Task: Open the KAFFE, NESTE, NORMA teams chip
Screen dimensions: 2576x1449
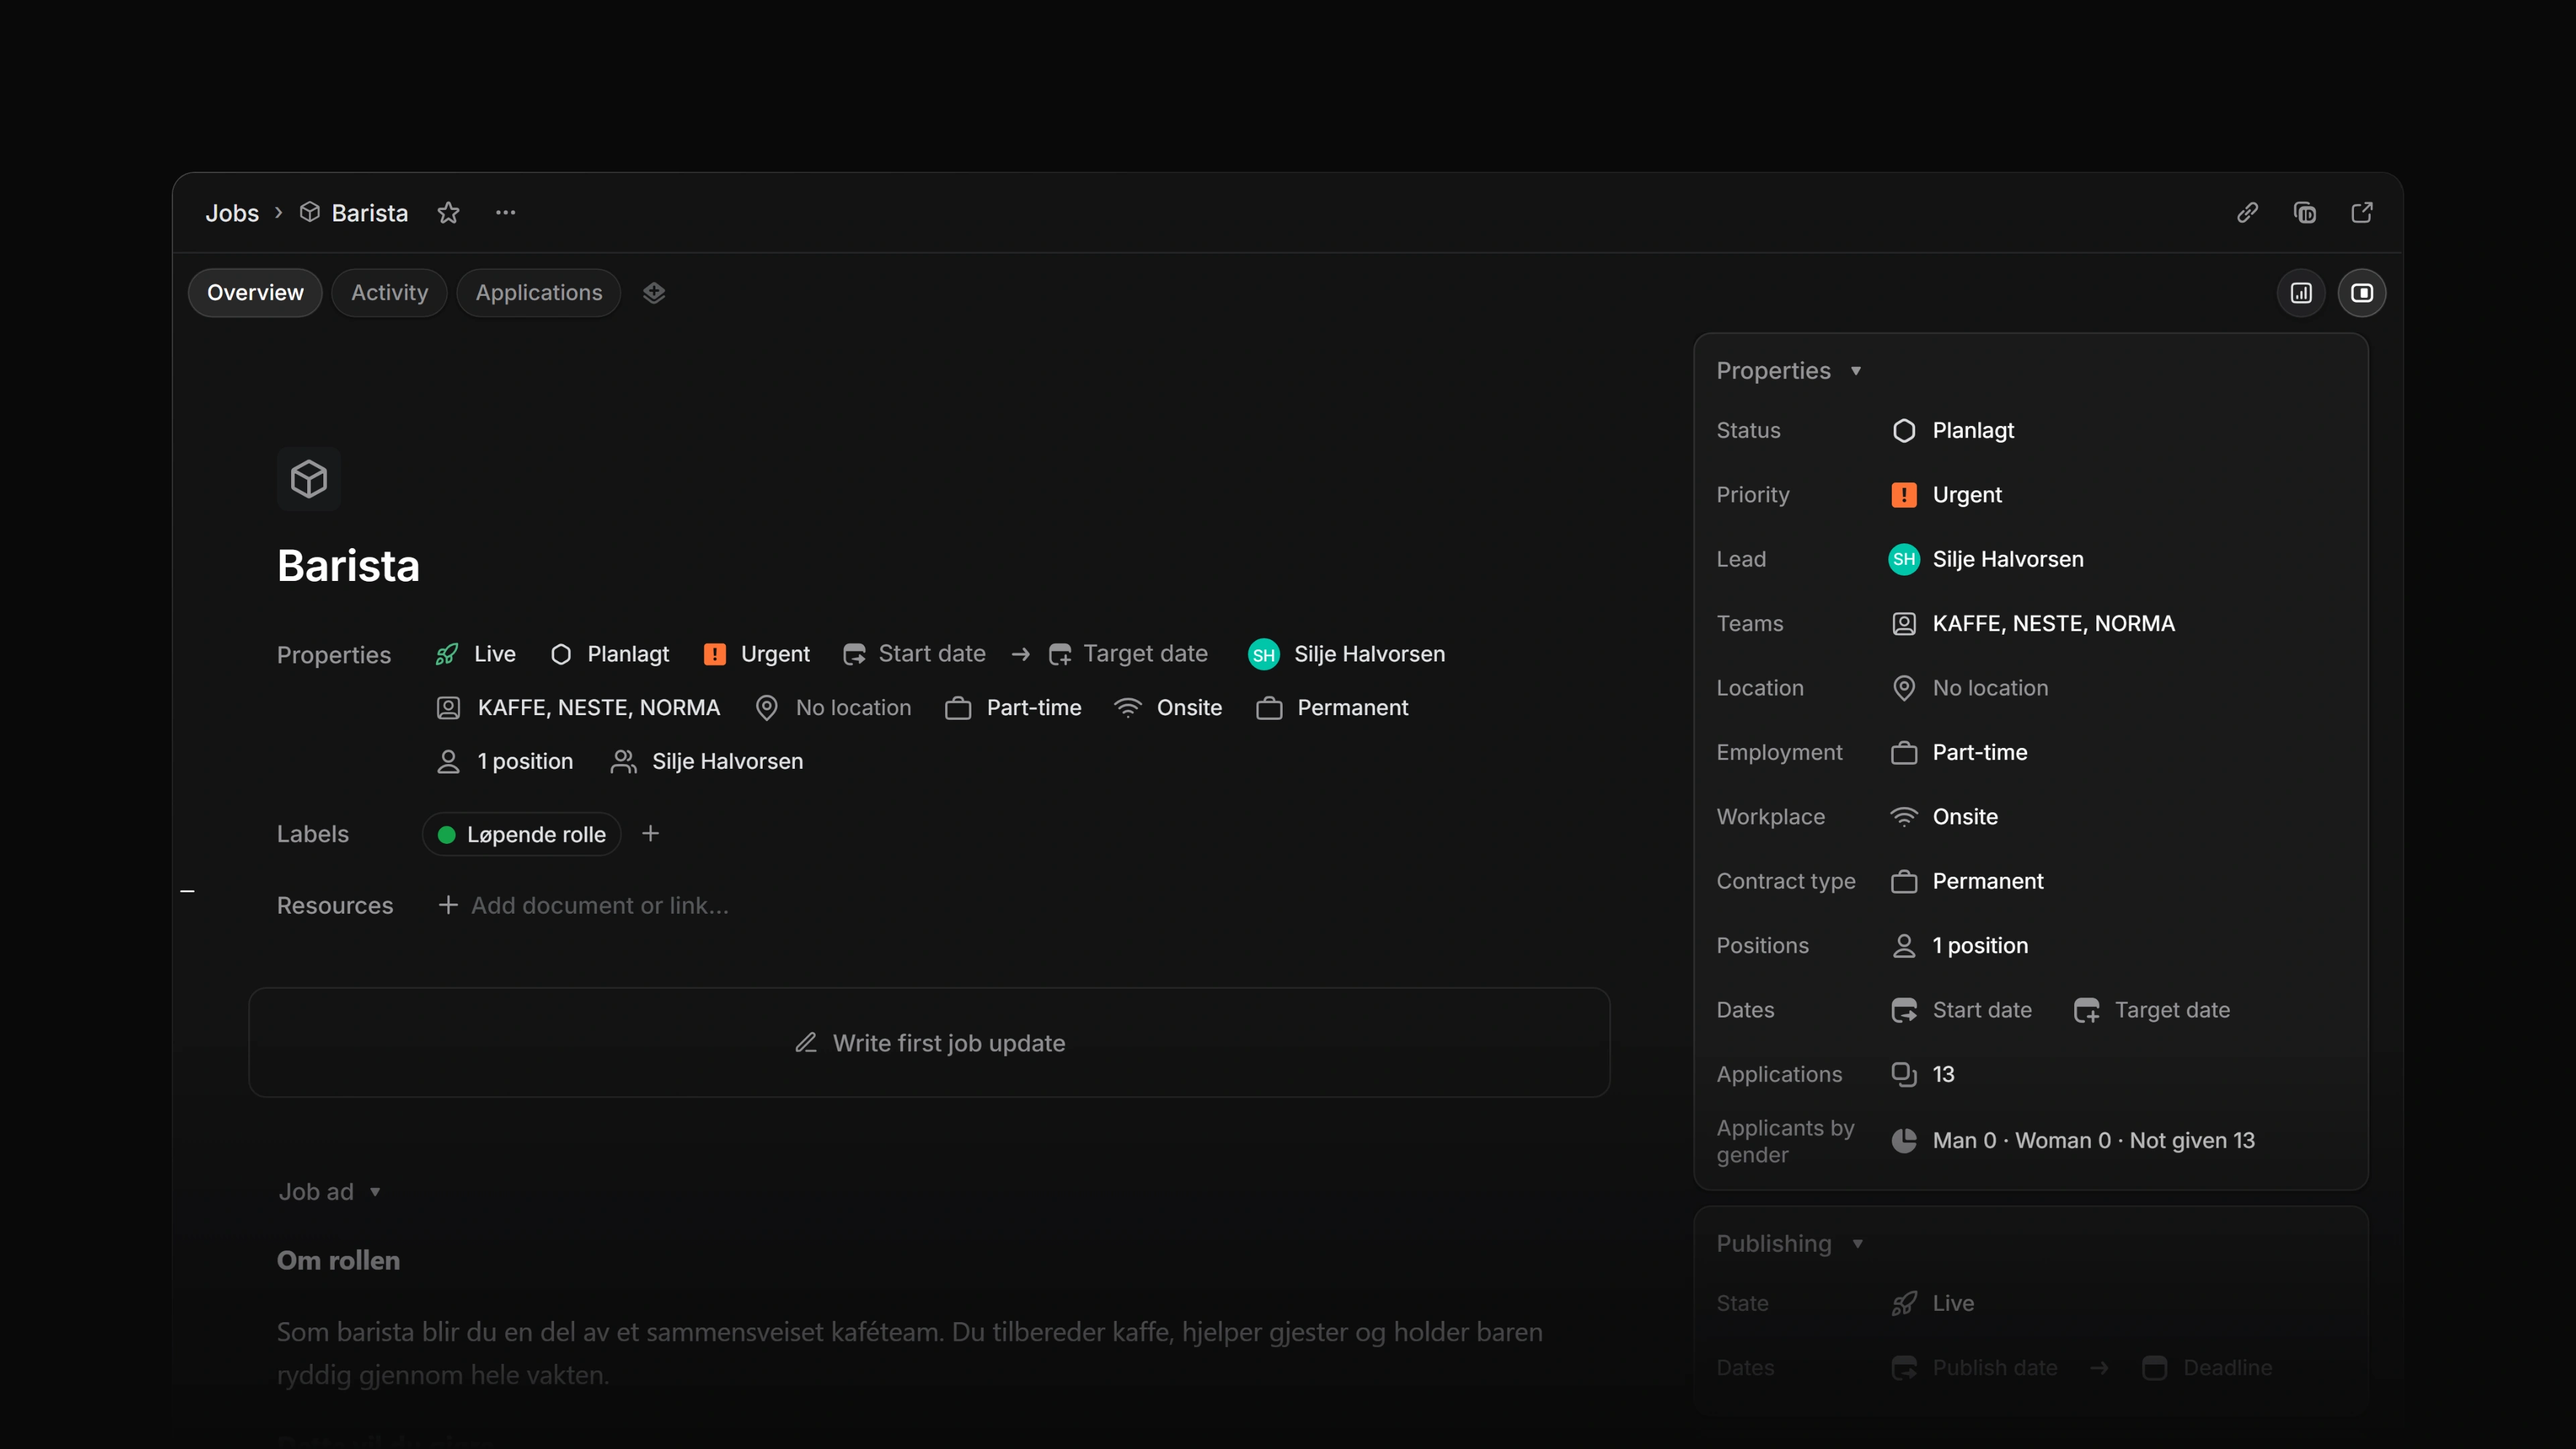Action: point(579,708)
